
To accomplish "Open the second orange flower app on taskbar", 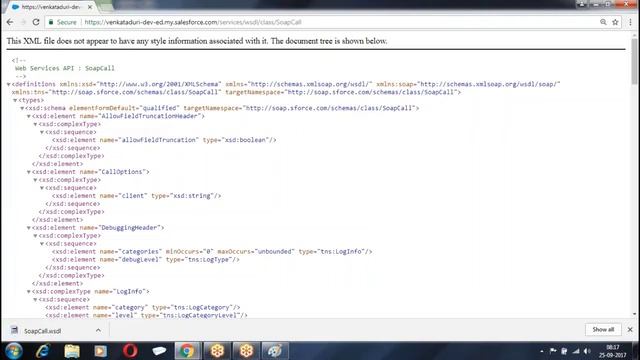I will 246,351.
